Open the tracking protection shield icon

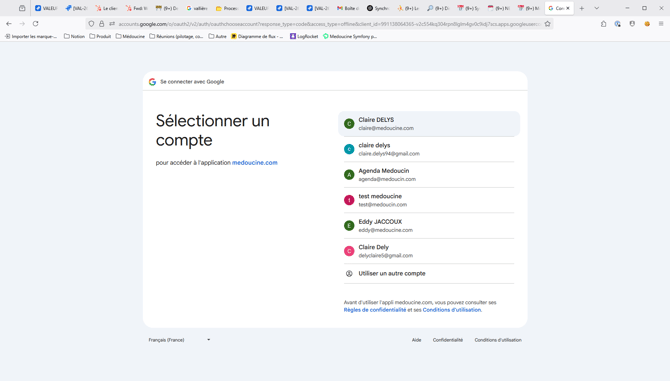pyautogui.click(x=91, y=24)
